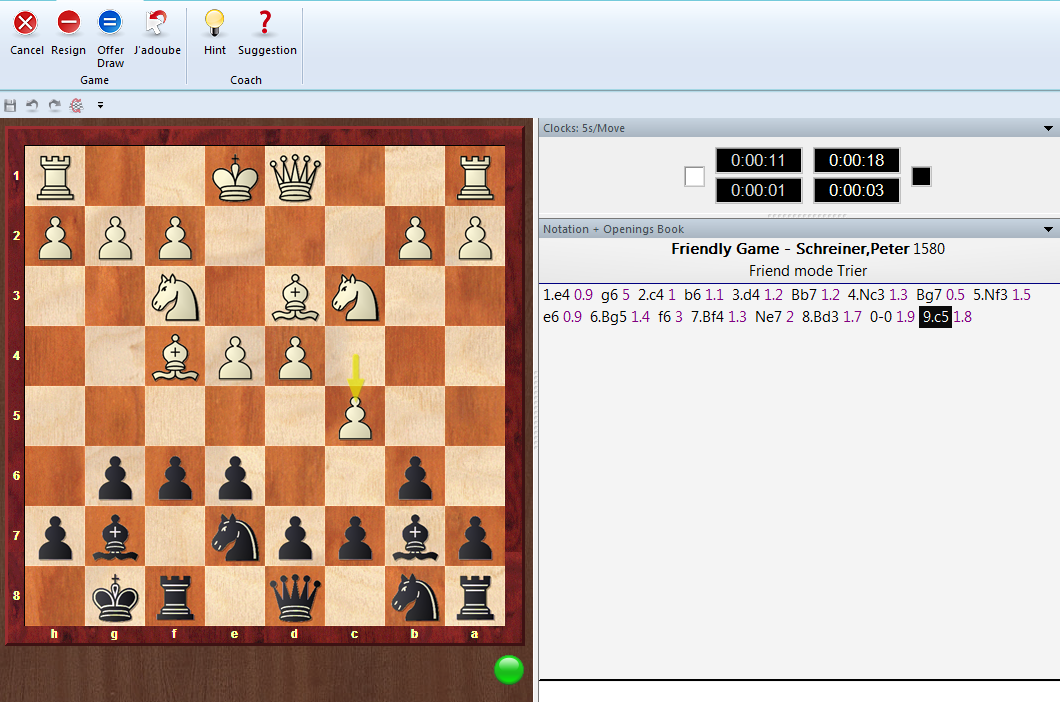
Task: Get a hint from the coach
Action: coord(214,22)
